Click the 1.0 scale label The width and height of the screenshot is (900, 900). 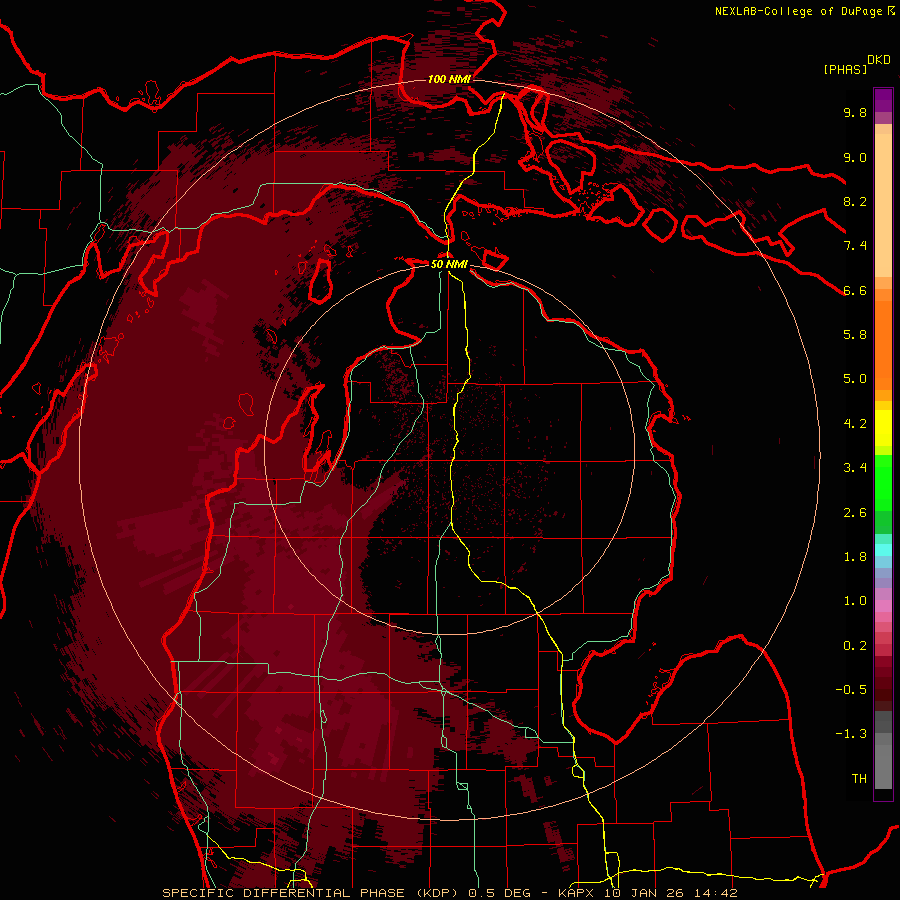tap(855, 601)
